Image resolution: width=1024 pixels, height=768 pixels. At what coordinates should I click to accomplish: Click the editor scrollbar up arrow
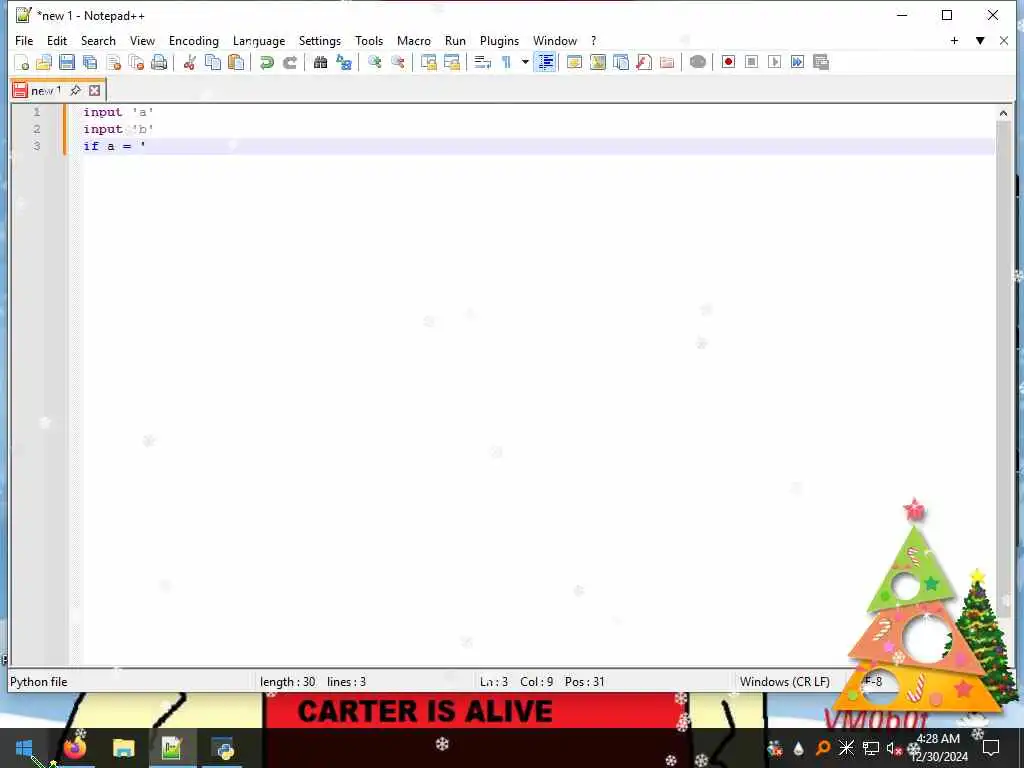[x=1003, y=113]
